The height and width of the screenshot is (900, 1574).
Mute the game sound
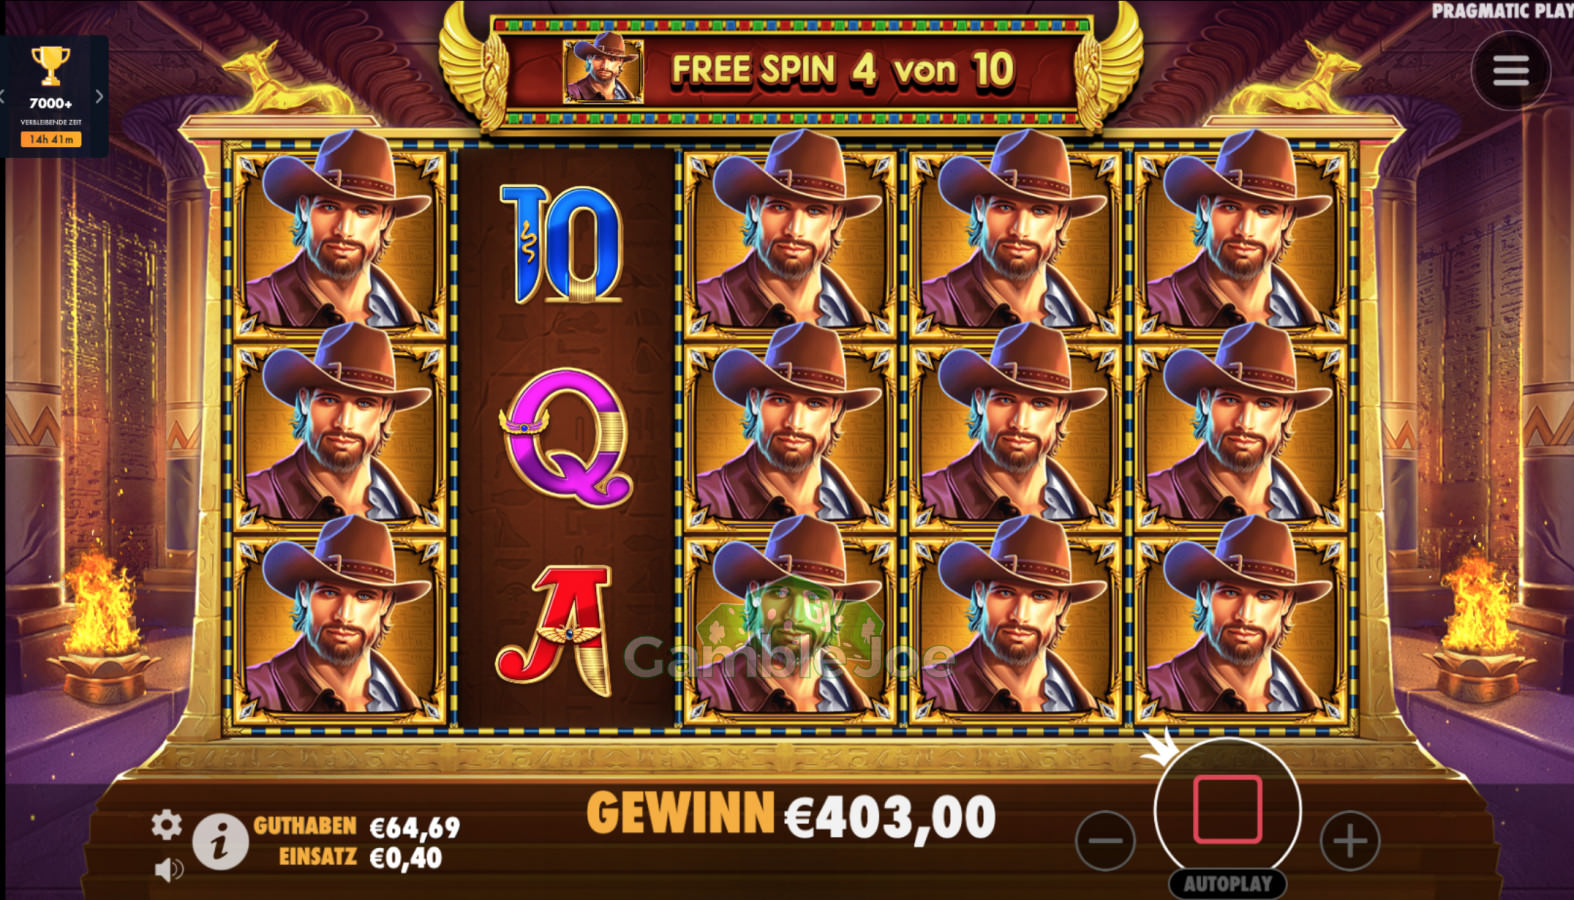coord(169,869)
